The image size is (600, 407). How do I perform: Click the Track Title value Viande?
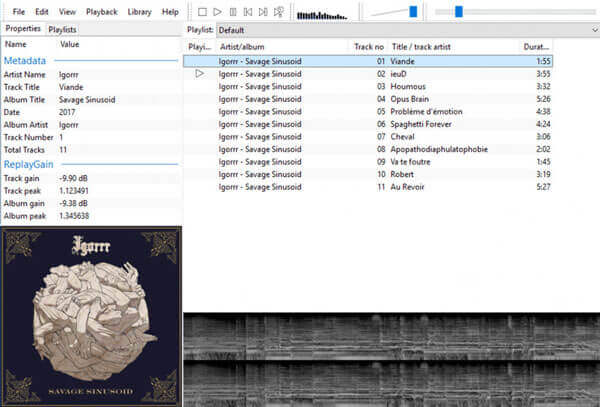[x=71, y=87]
